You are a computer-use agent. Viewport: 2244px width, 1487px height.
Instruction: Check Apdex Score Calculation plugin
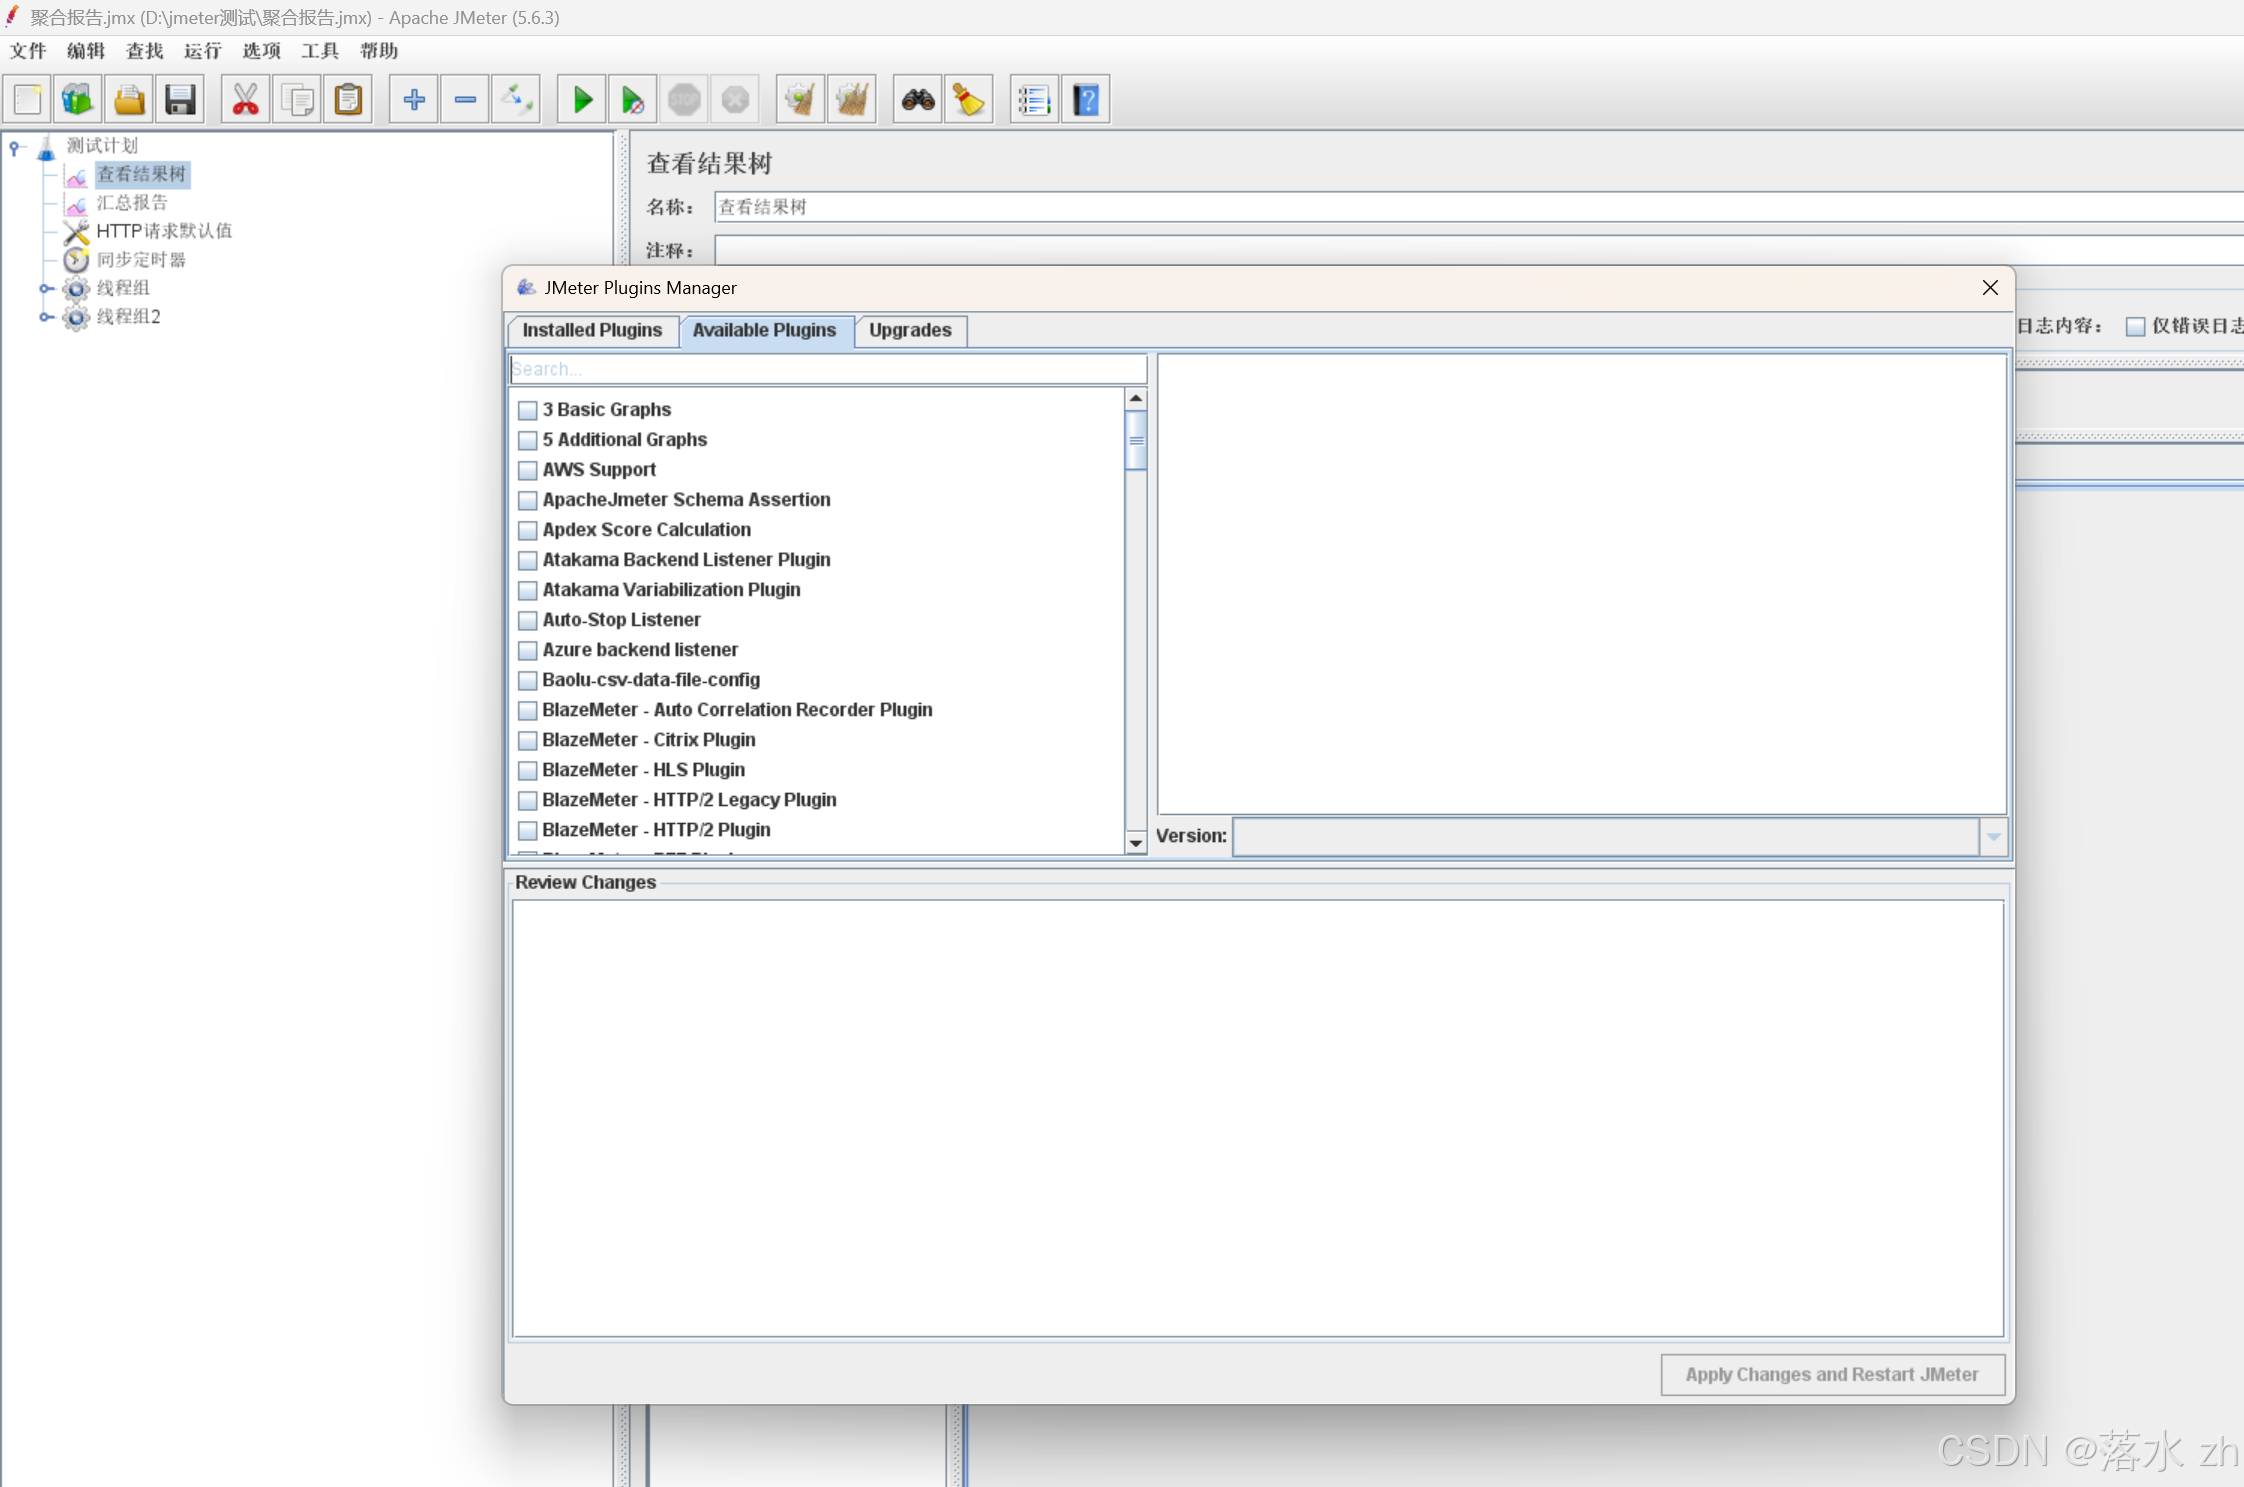coord(528,530)
